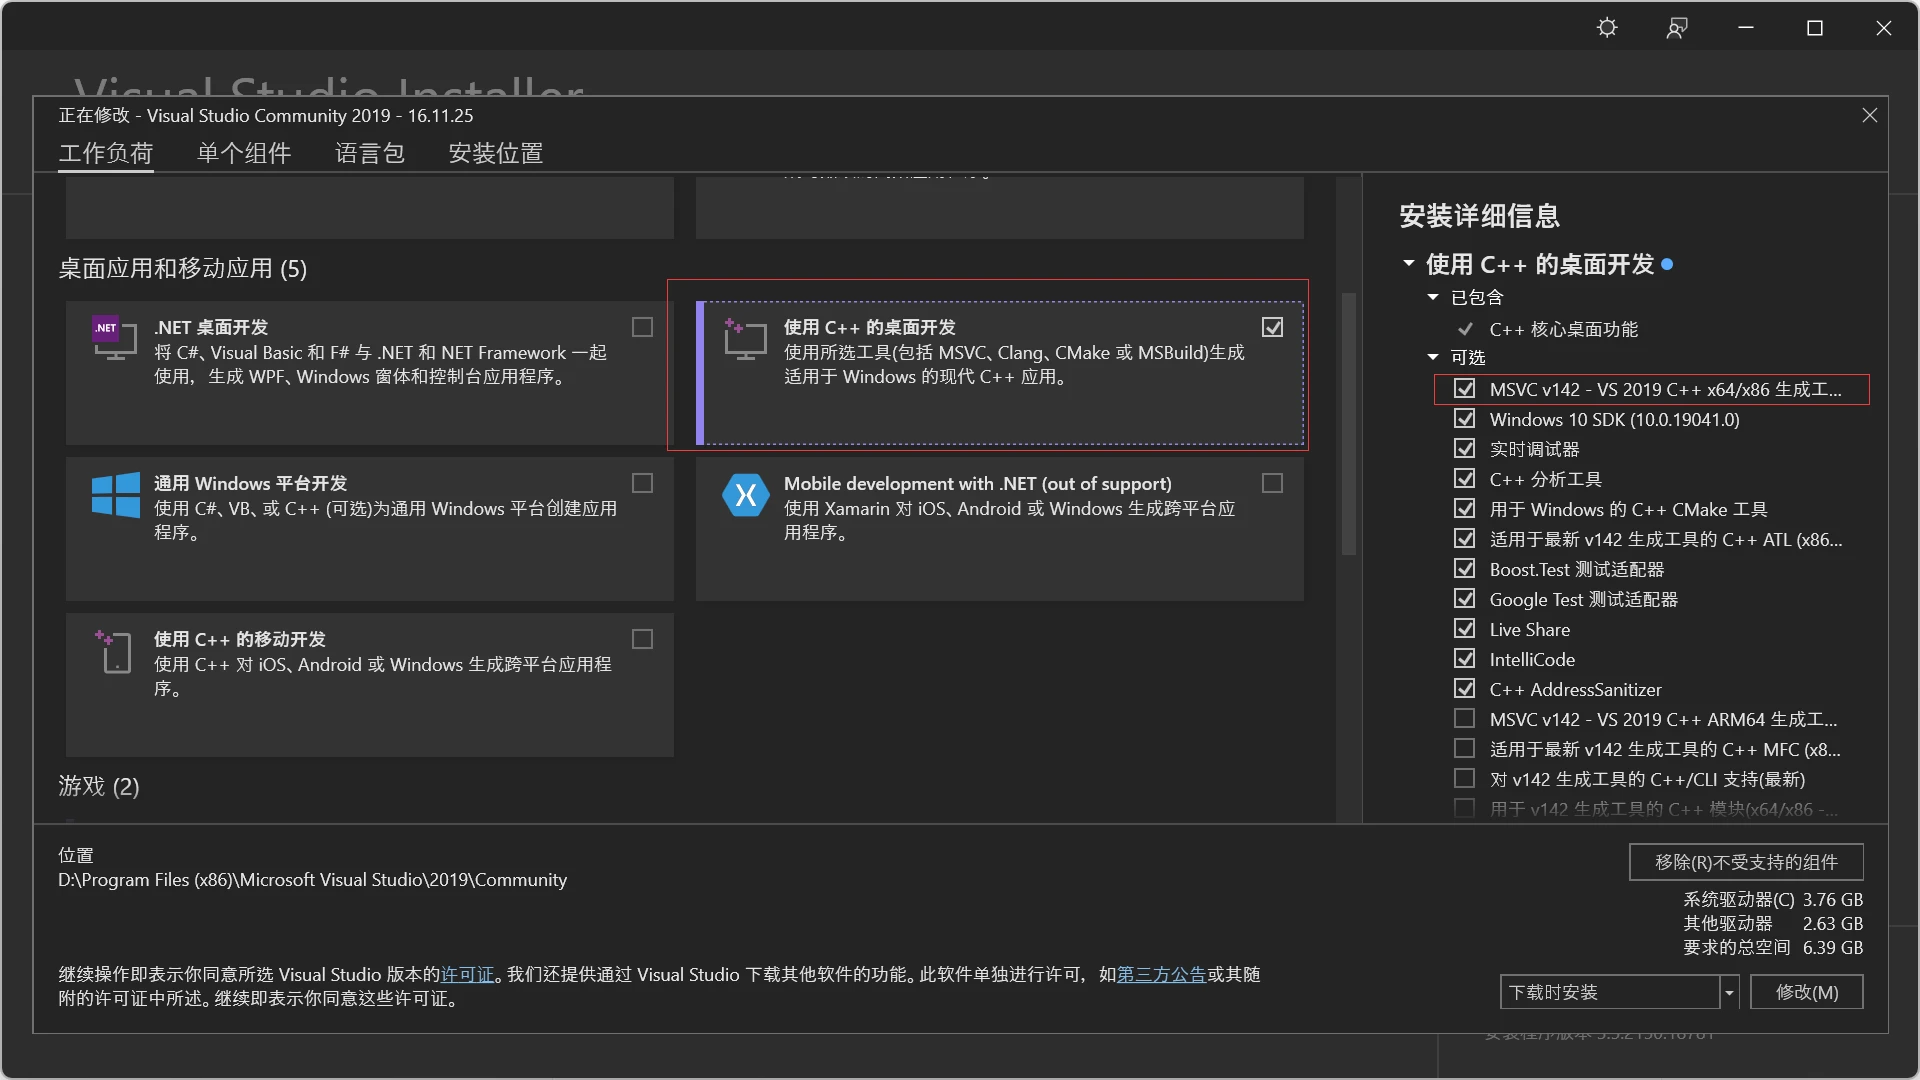Click the 桌面应用和移动应用 (5) heading
This screenshot has height=1080, width=1920.
[183, 268]
